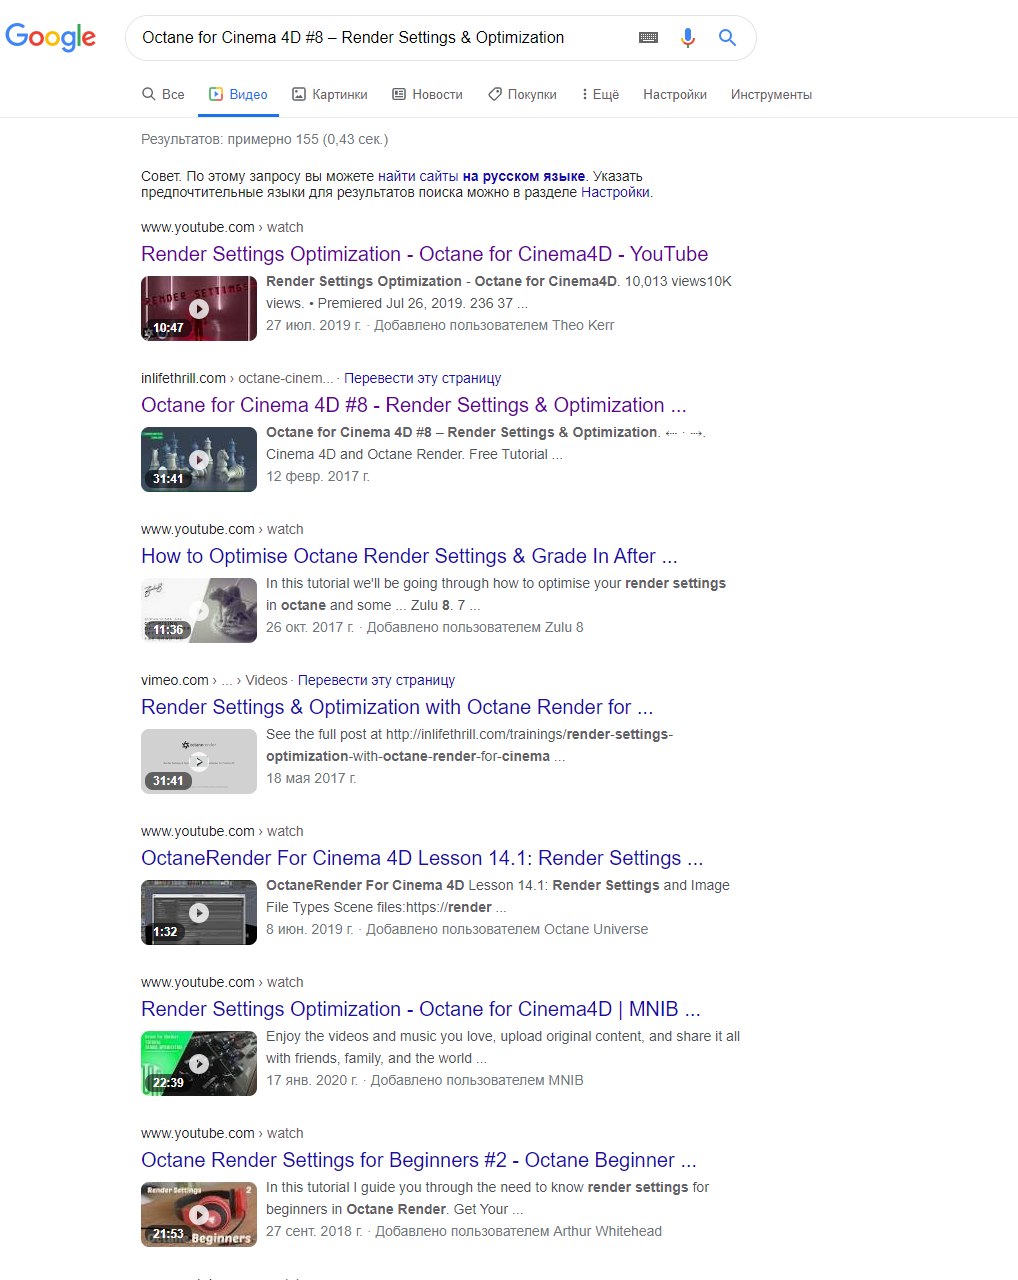This screenshot has height=1280, width=1018.
Task: Click 'Добавлено пользователем MNIB' text
Action: [x=477, y=1080]
